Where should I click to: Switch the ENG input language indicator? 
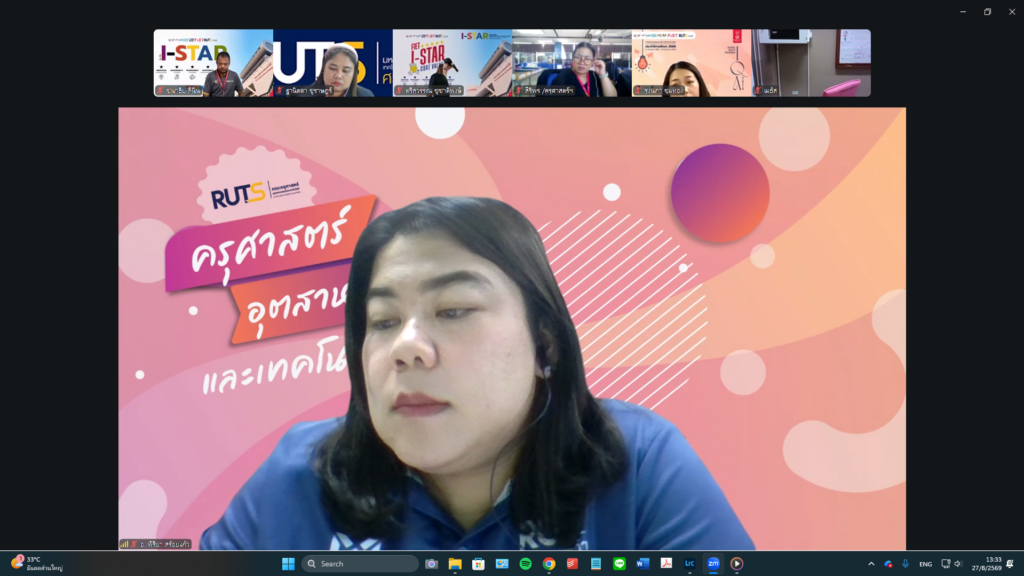925,564
